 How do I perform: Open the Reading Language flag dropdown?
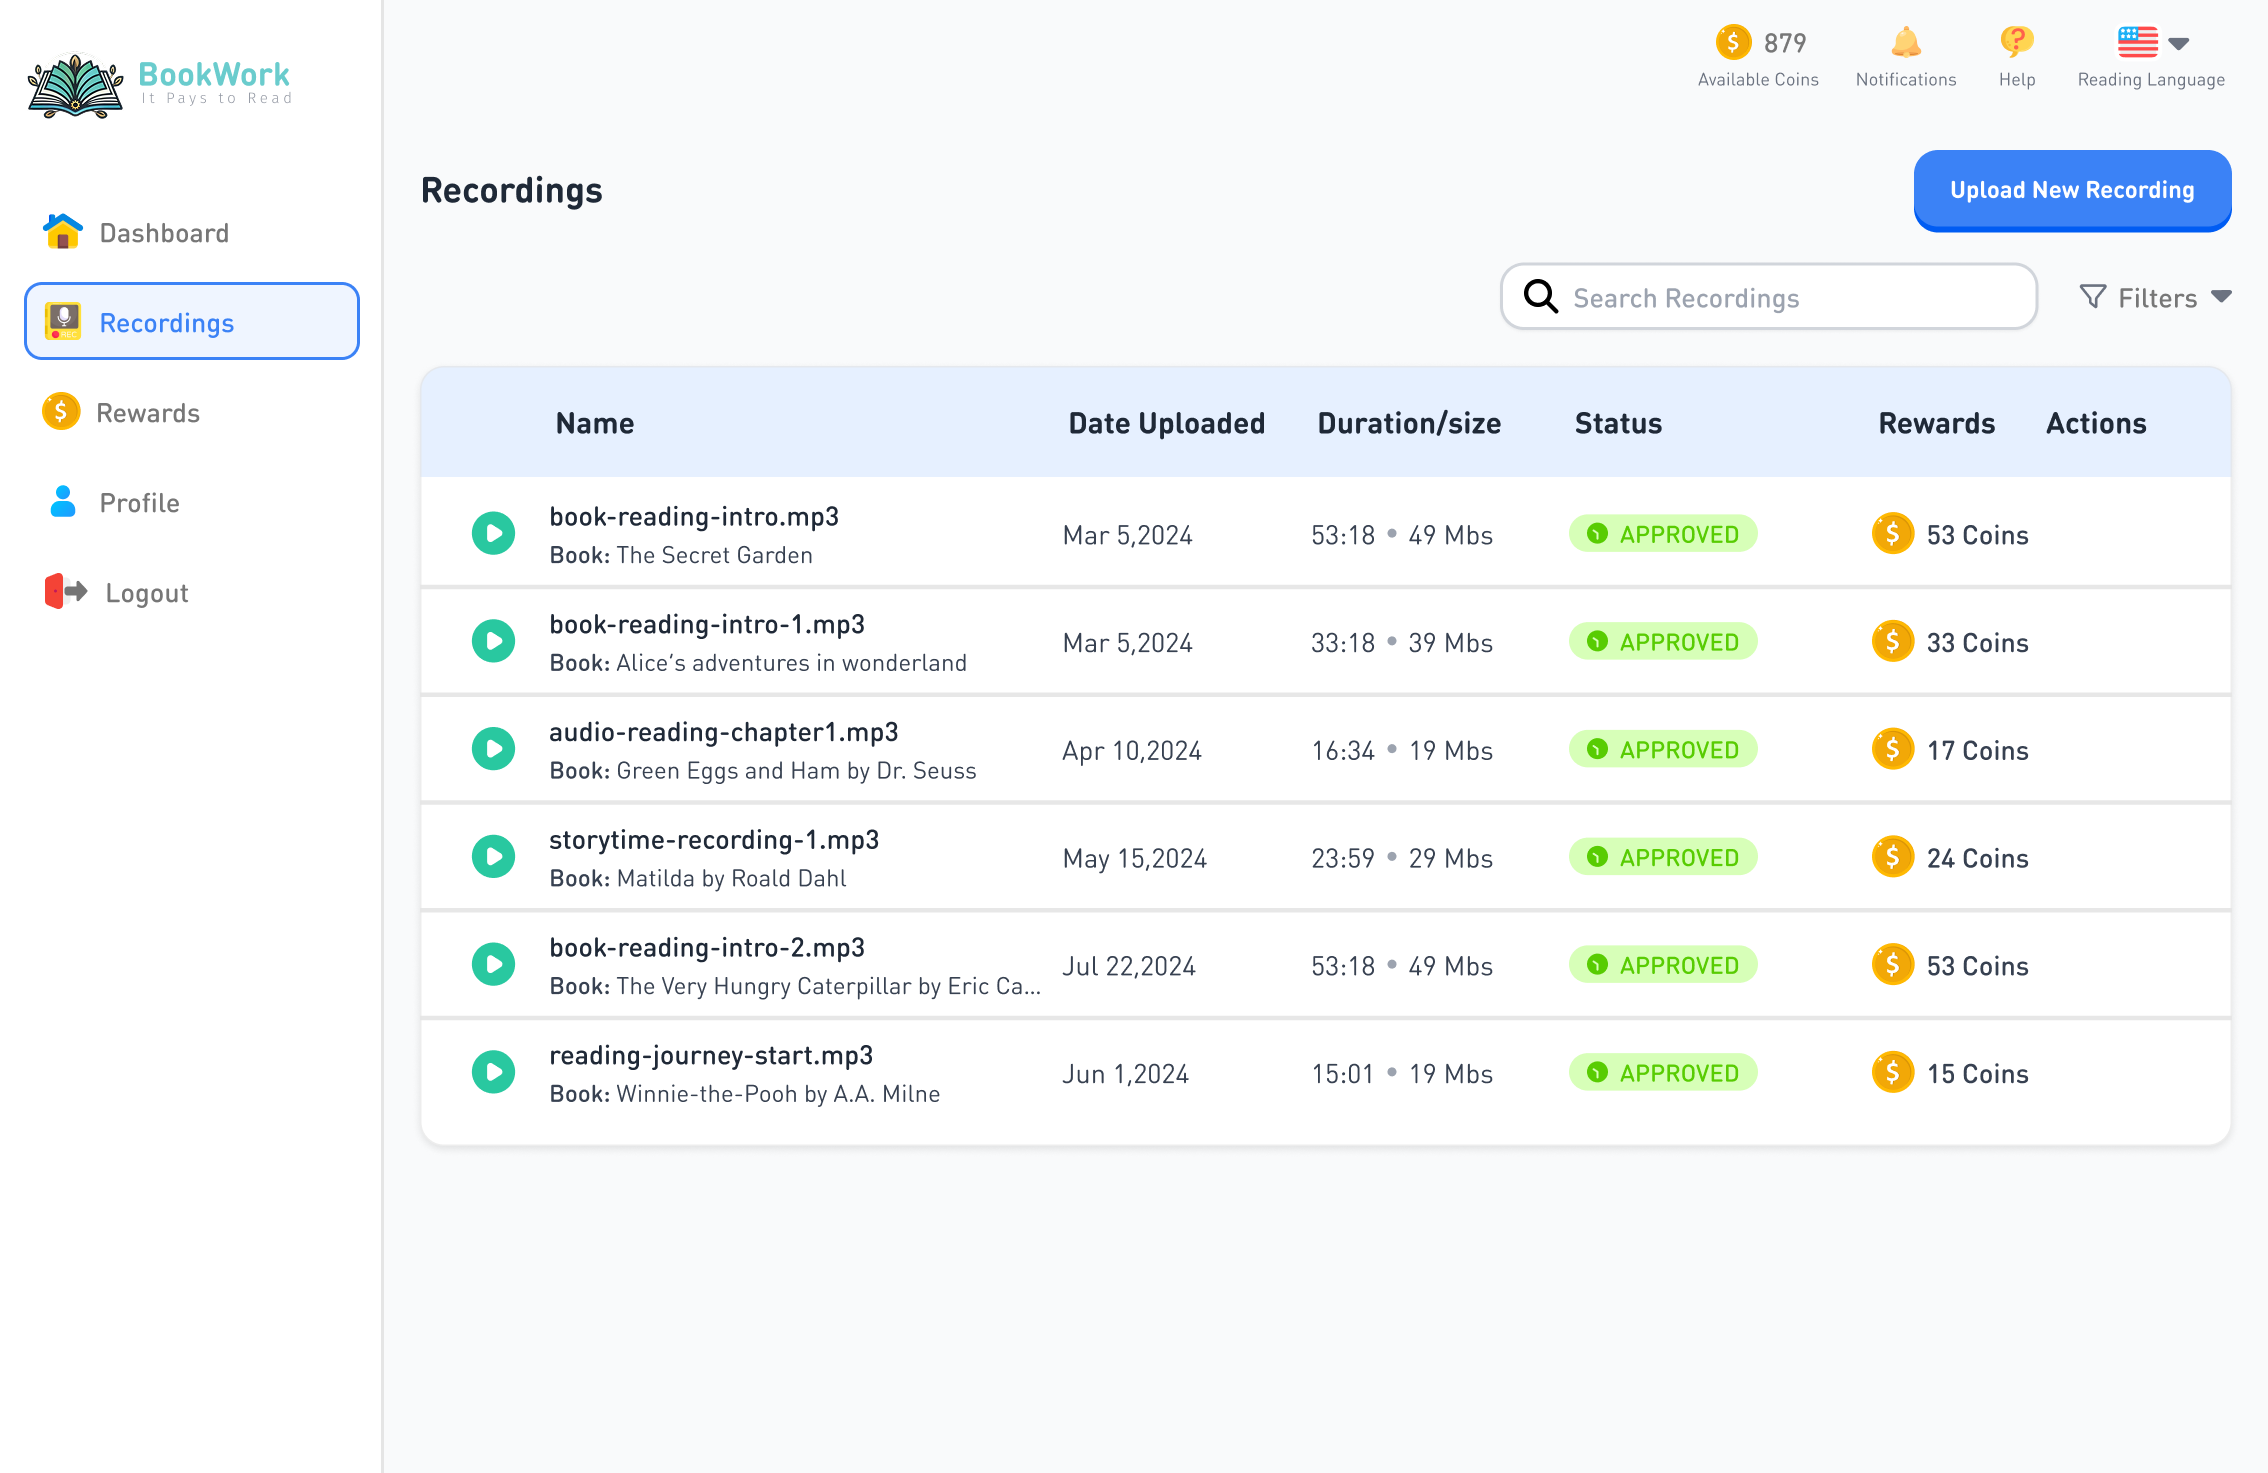(2152, 43)
